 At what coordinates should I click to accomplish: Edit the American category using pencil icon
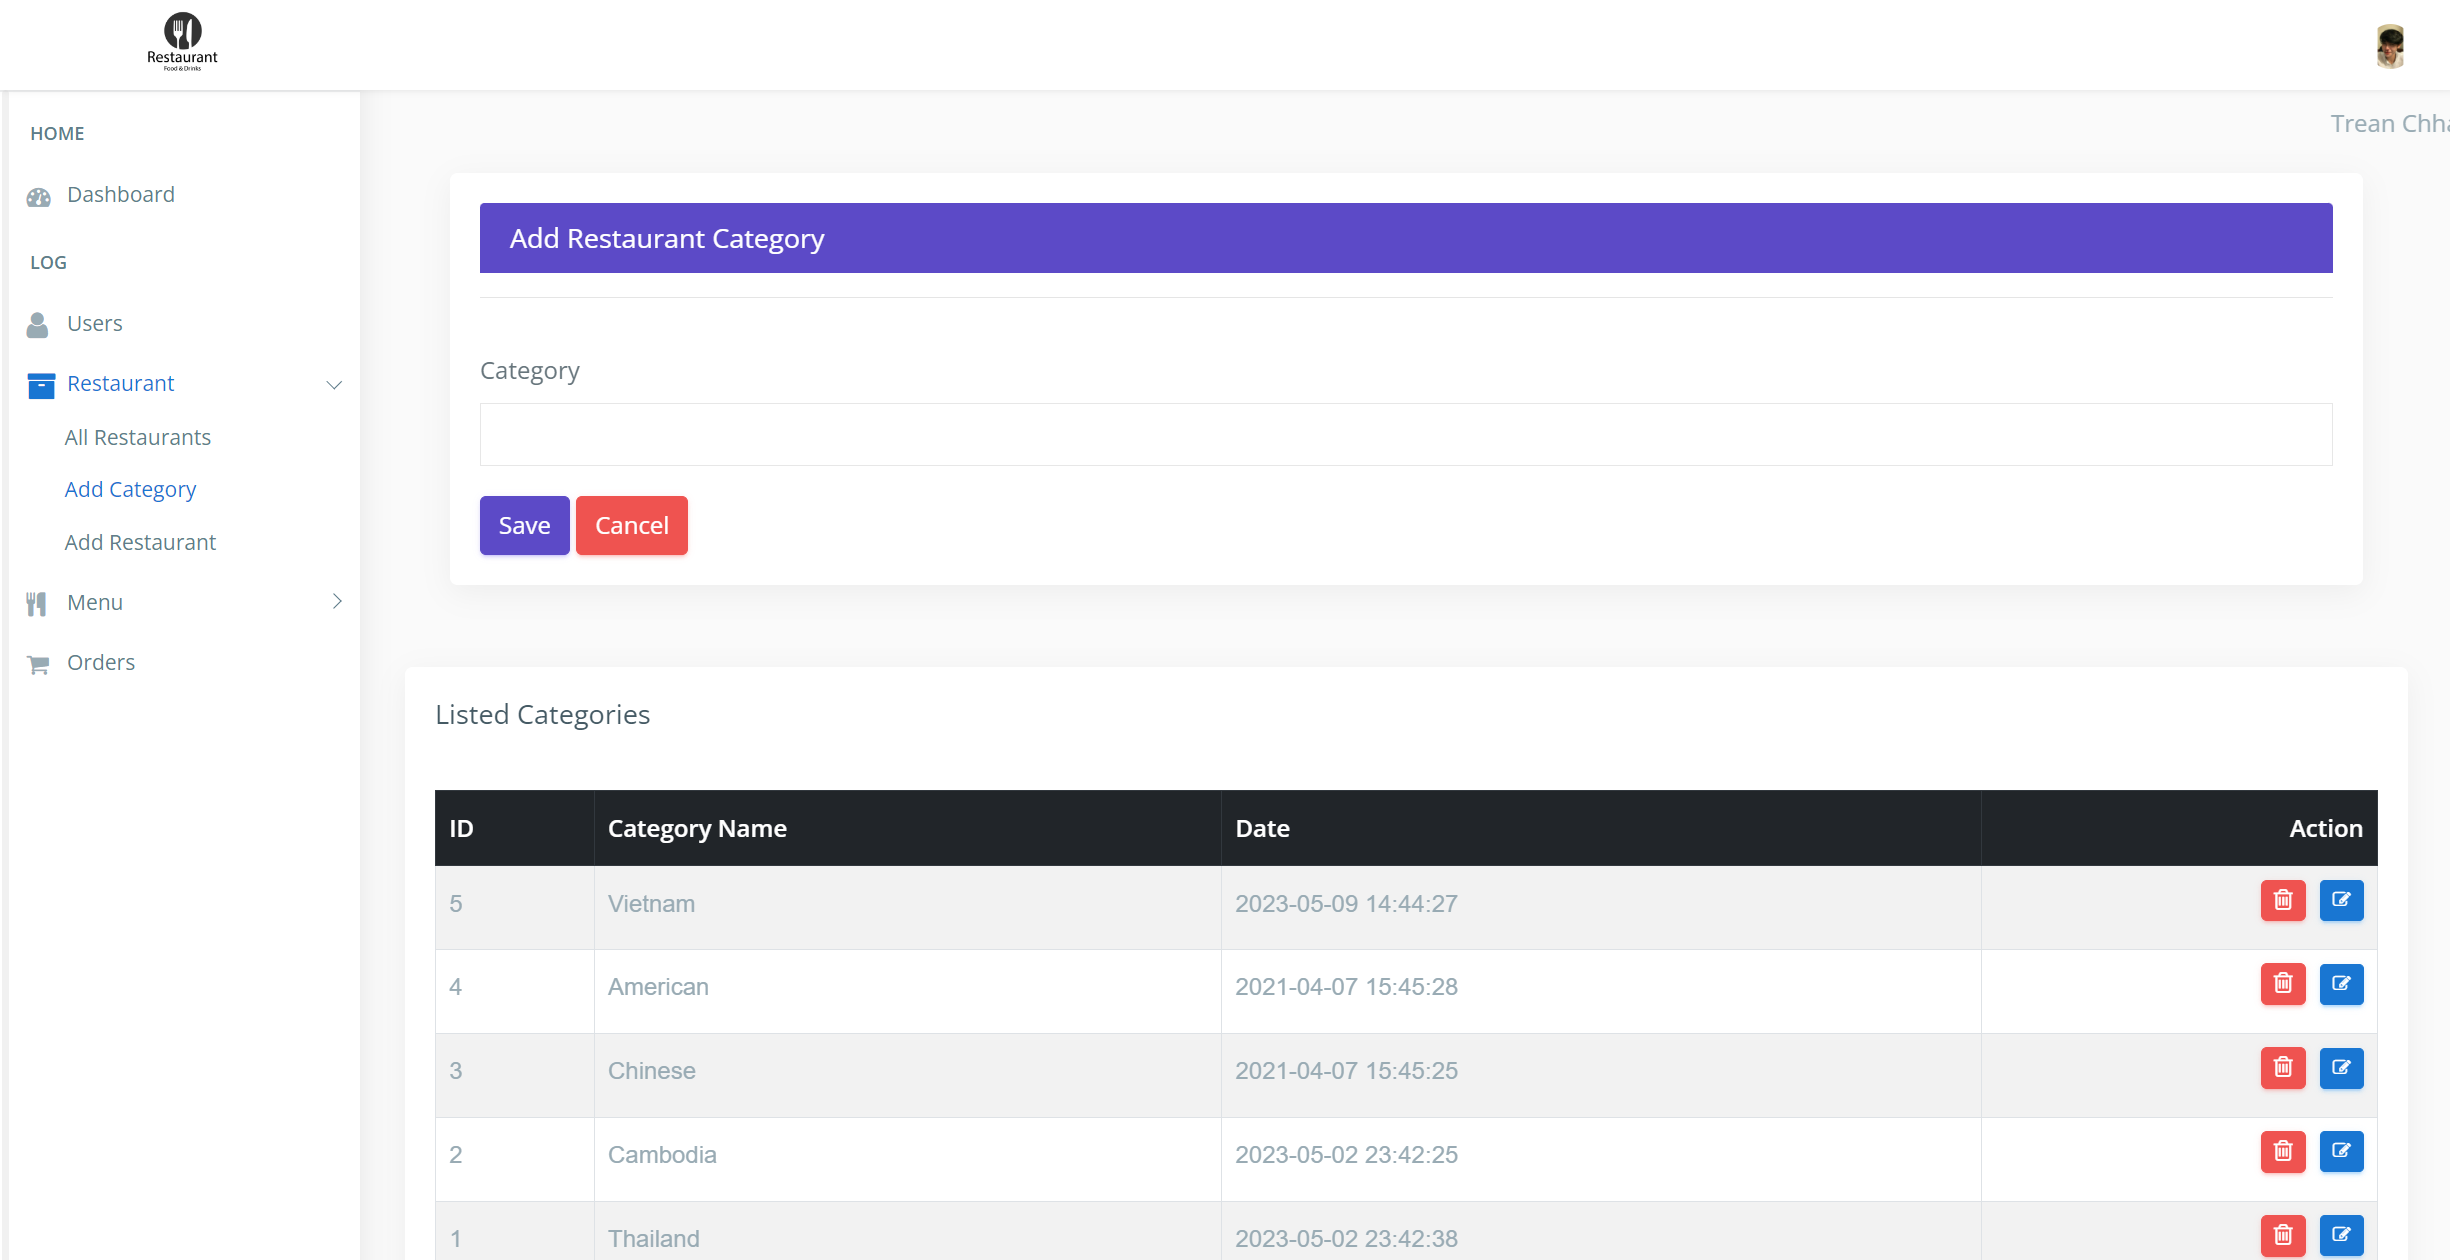(2341, 984)
